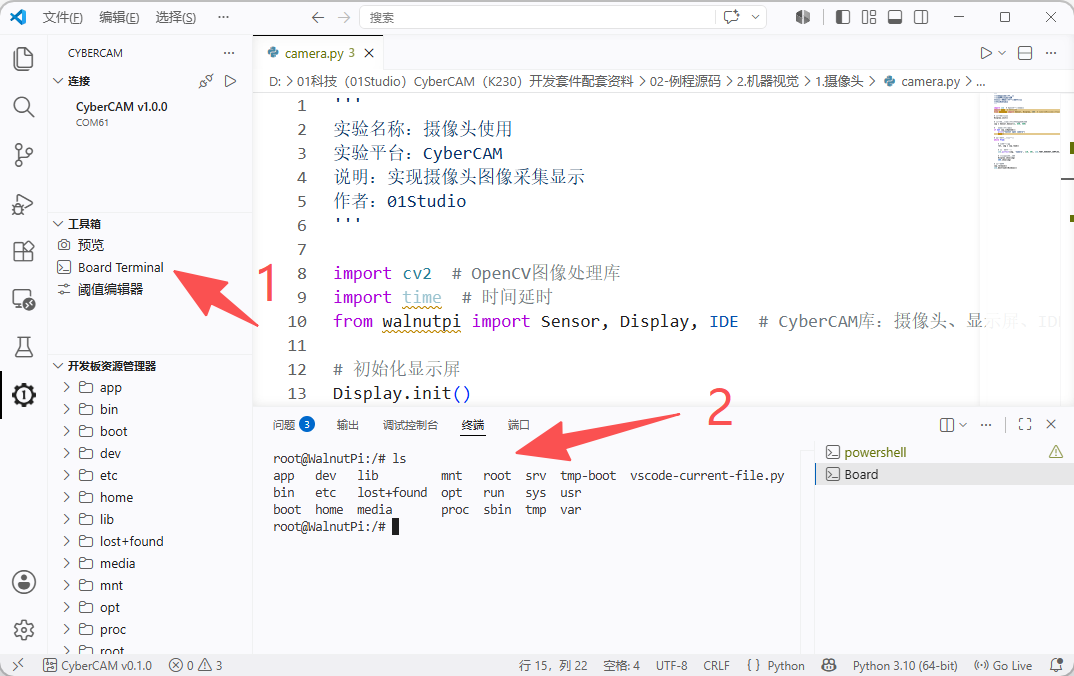This screenshot has width=1074, height=676.
Task: Open Source Control from activity bar
Action: pos(23,155)
